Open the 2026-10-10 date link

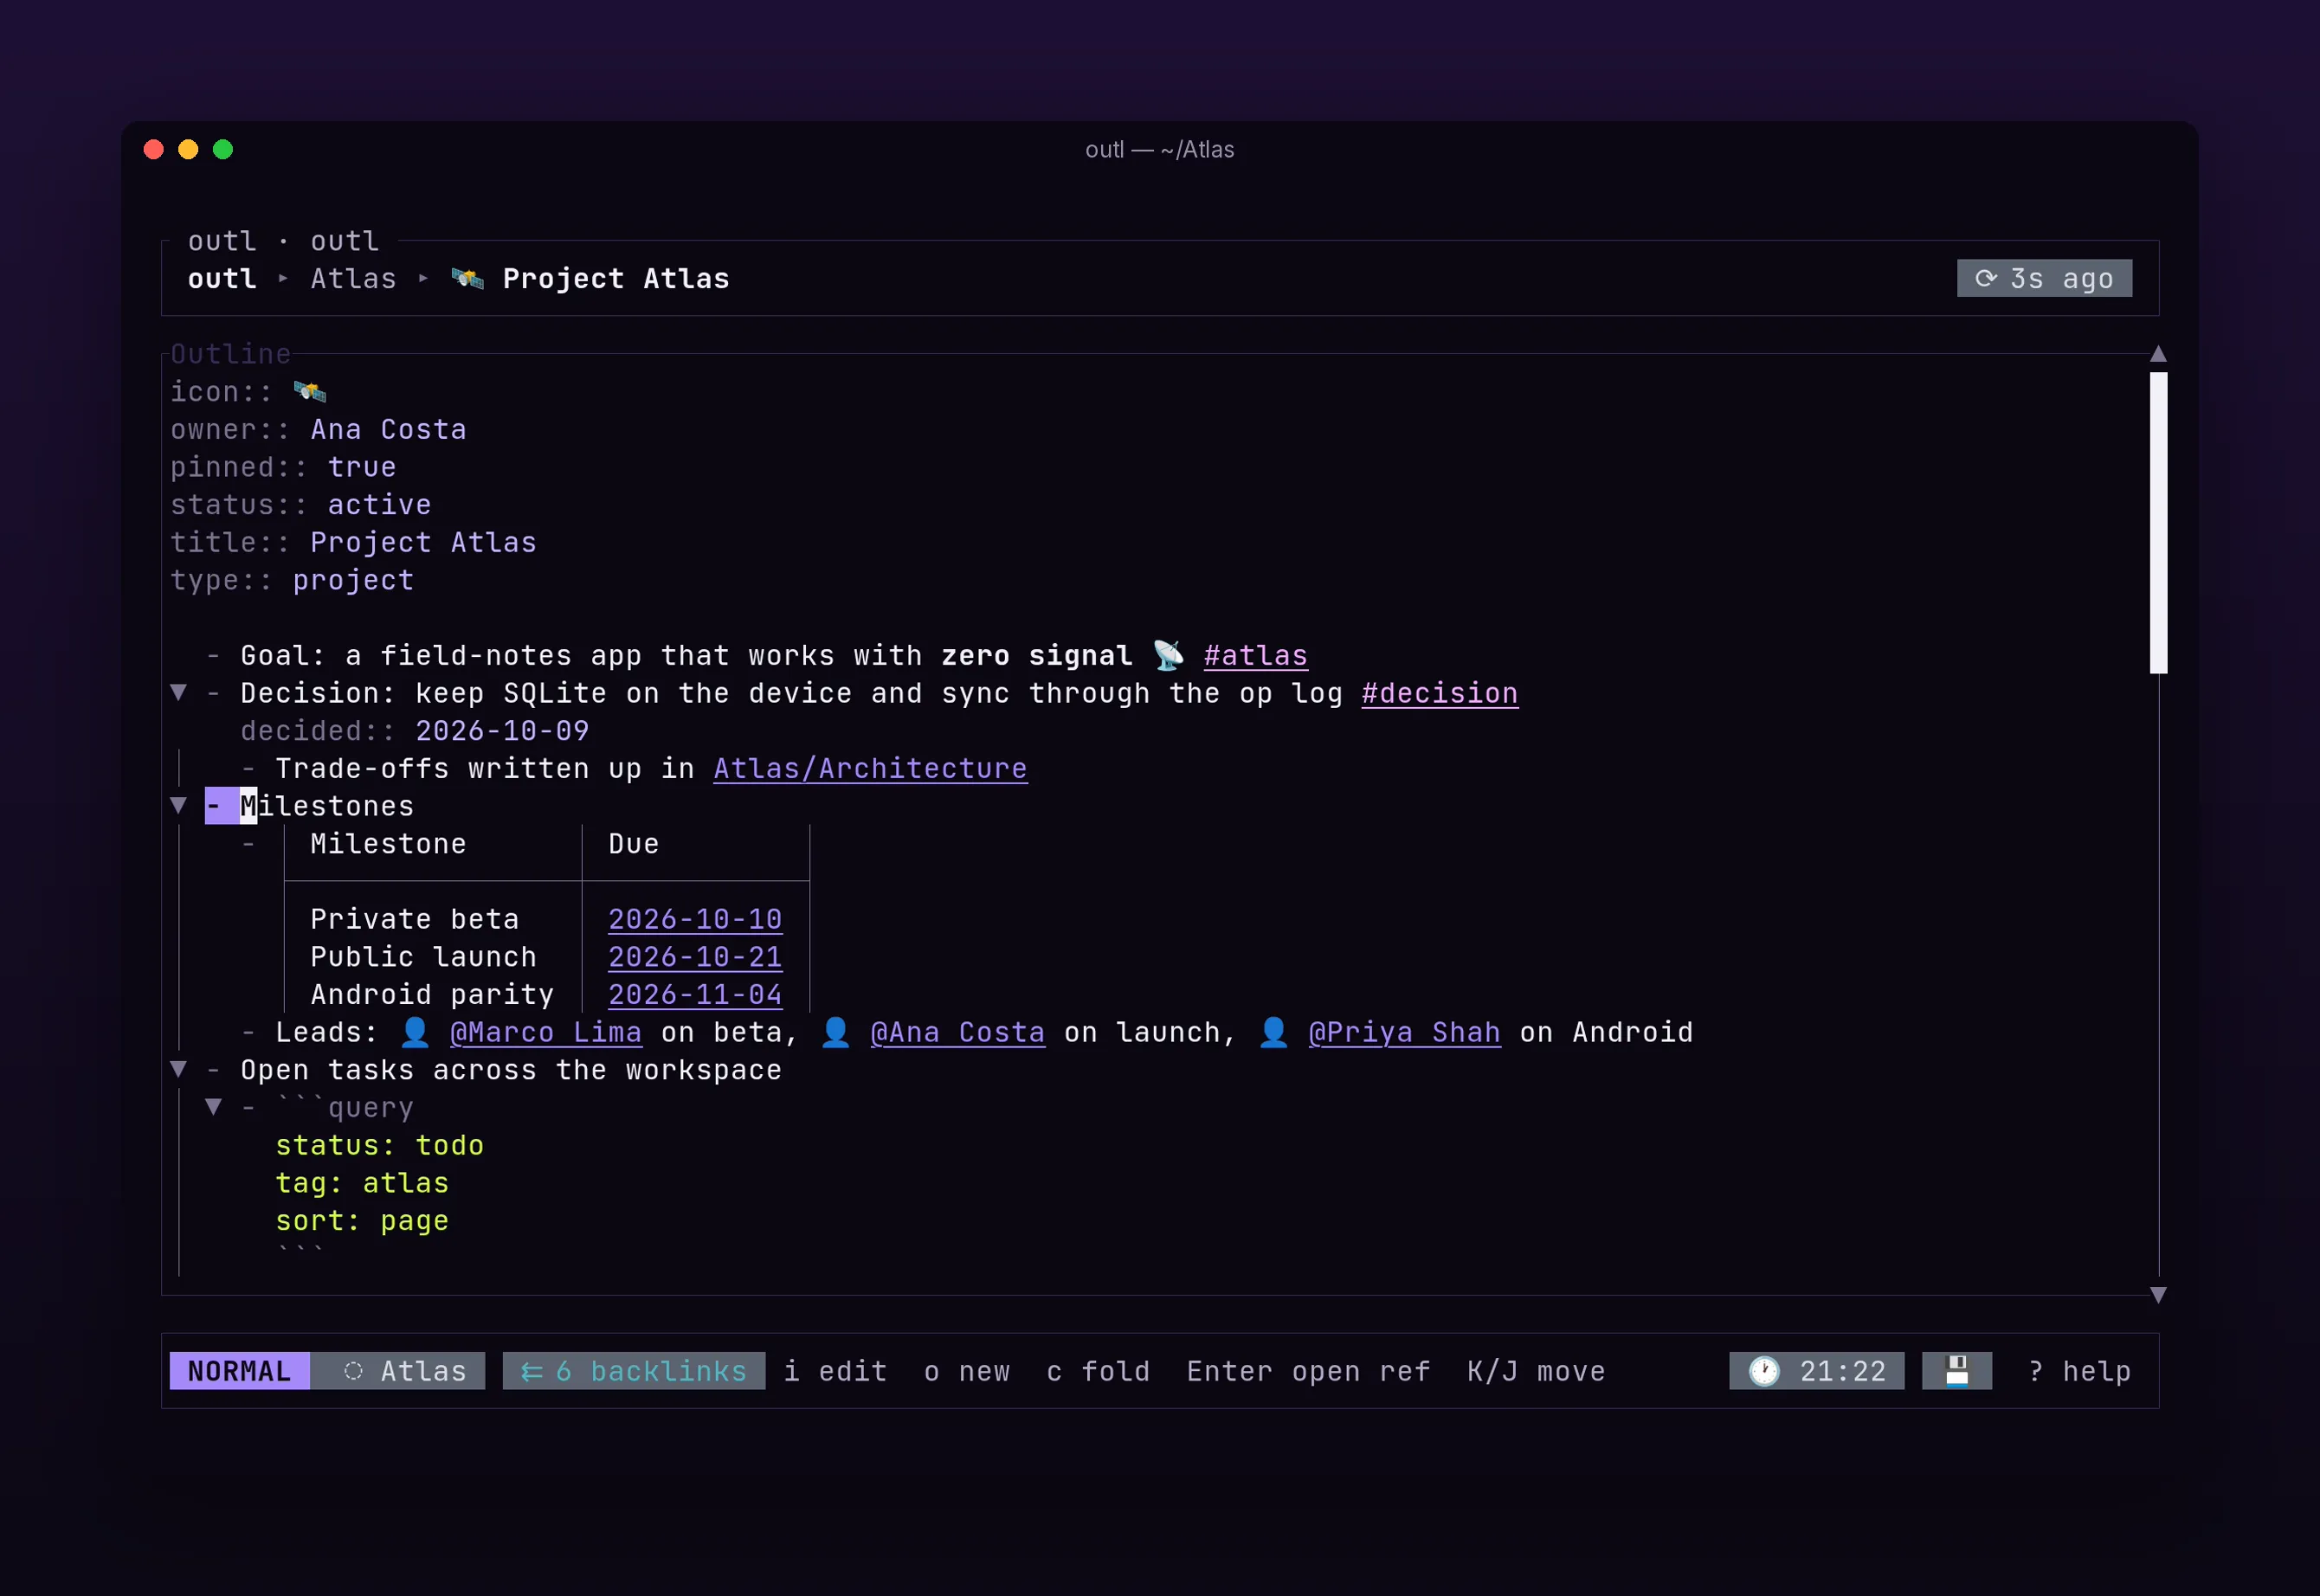click(695, 920)
